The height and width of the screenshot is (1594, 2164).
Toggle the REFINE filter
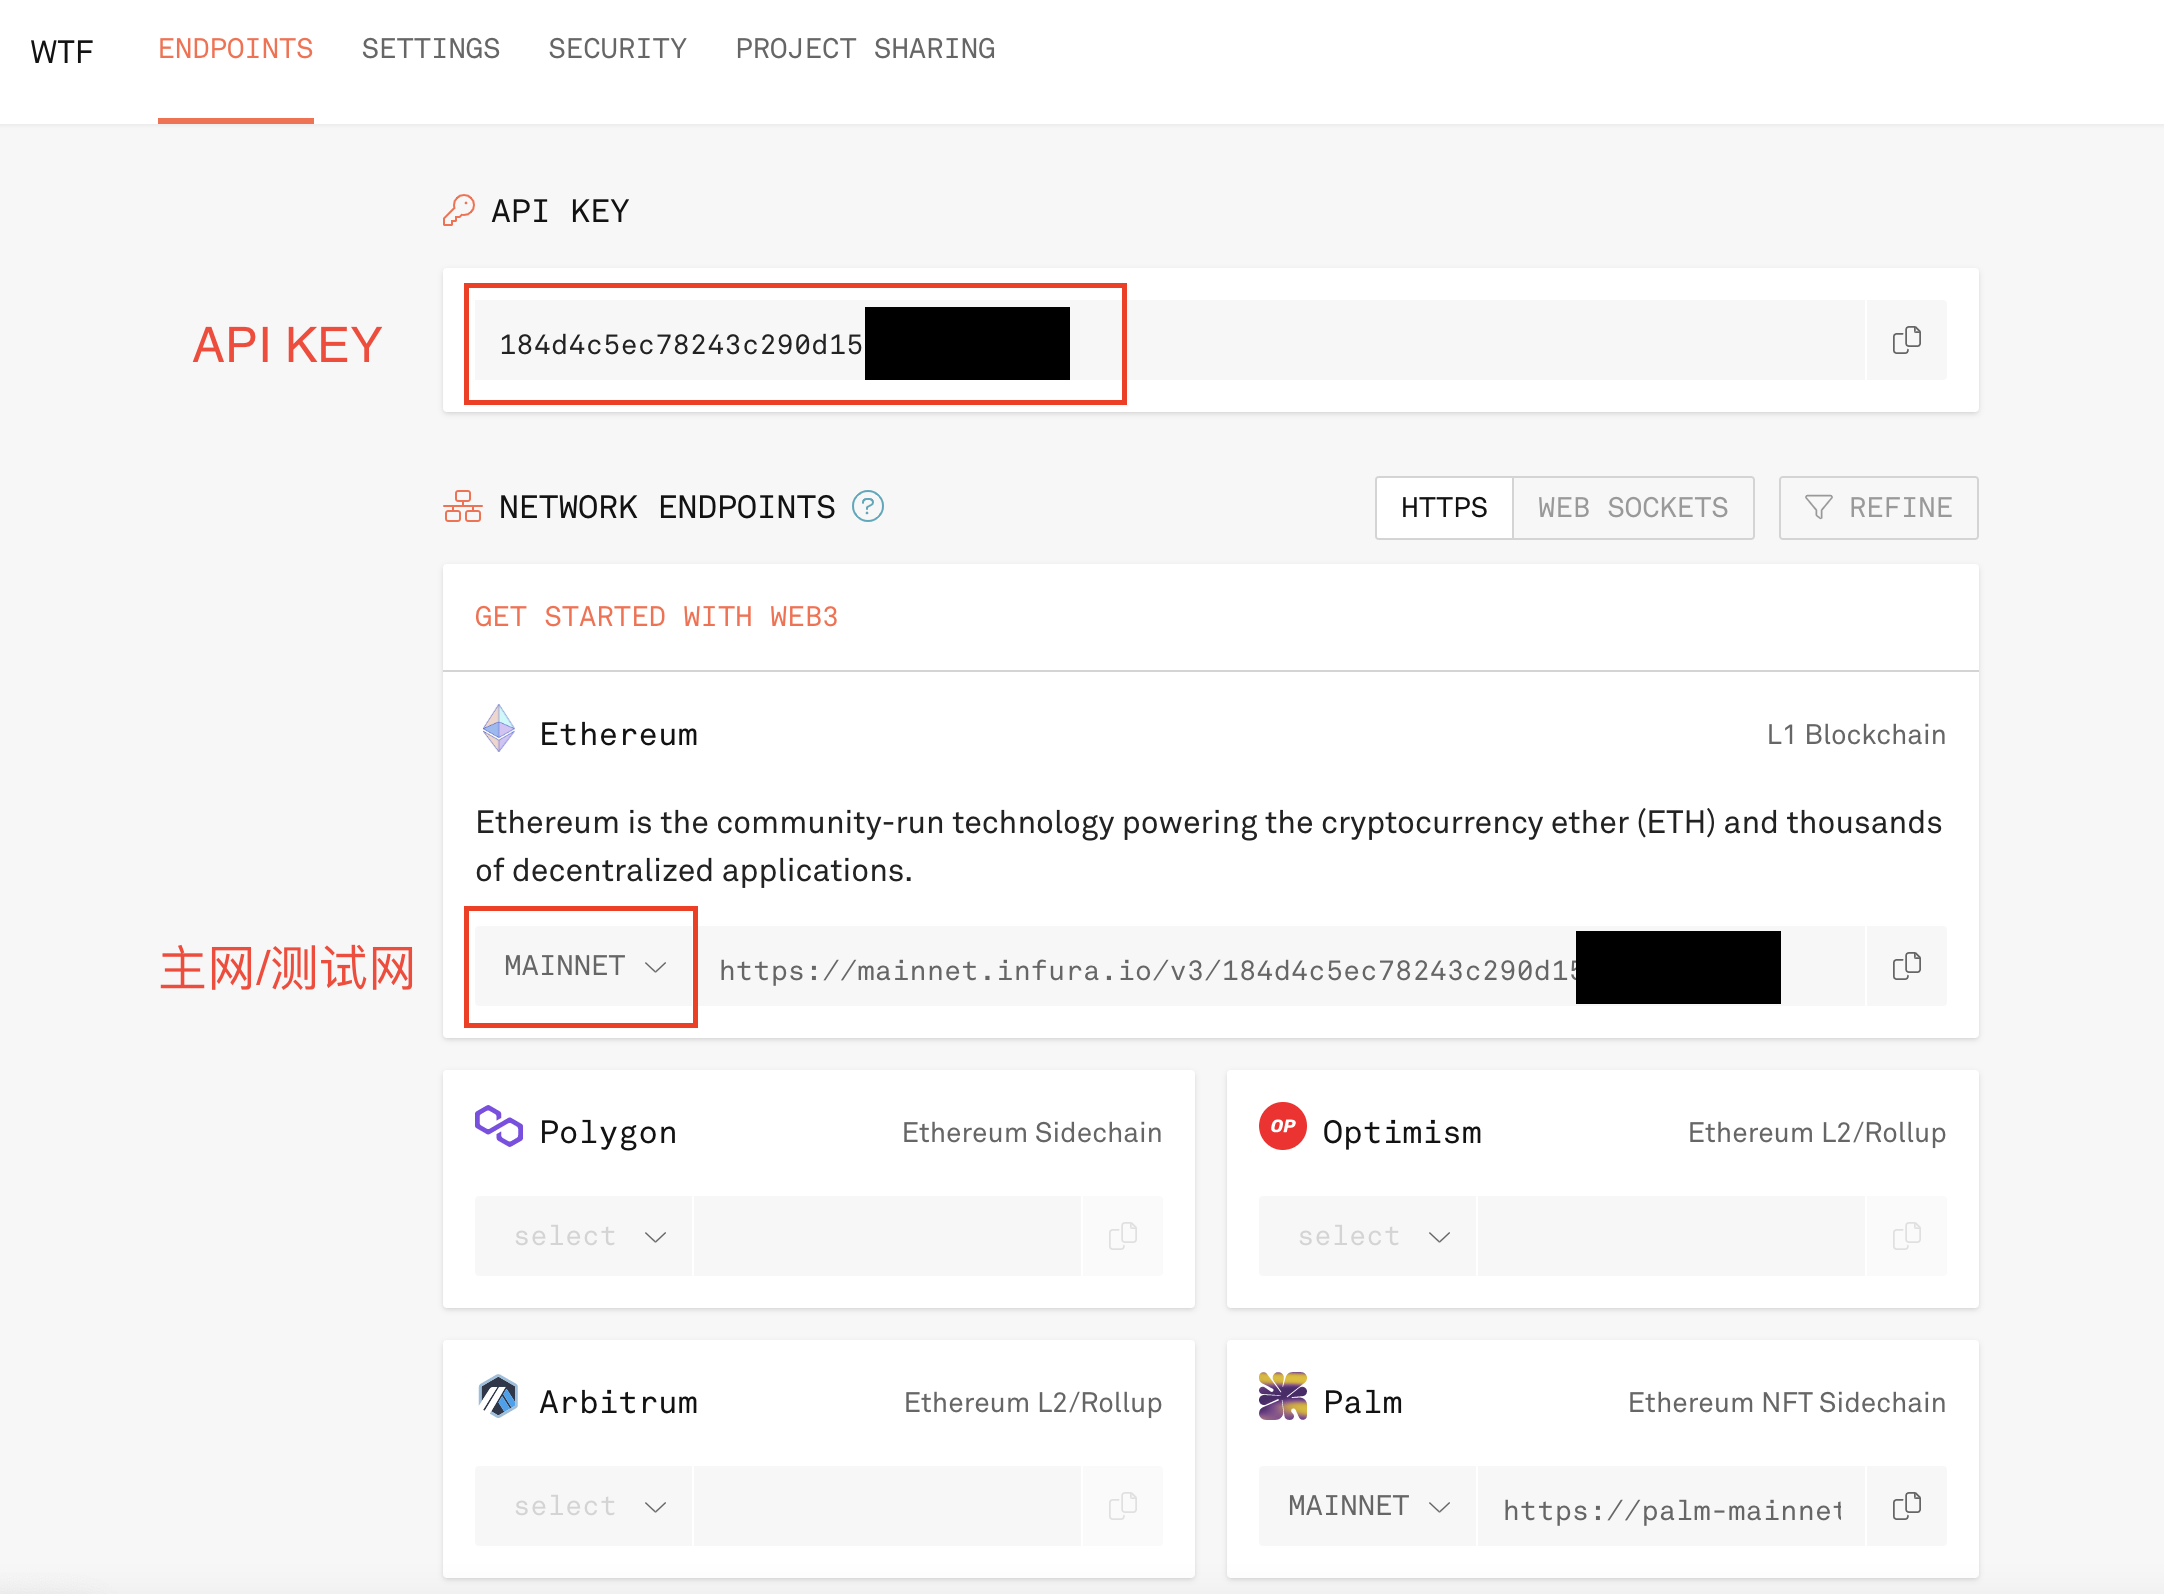coord(1877,507)
